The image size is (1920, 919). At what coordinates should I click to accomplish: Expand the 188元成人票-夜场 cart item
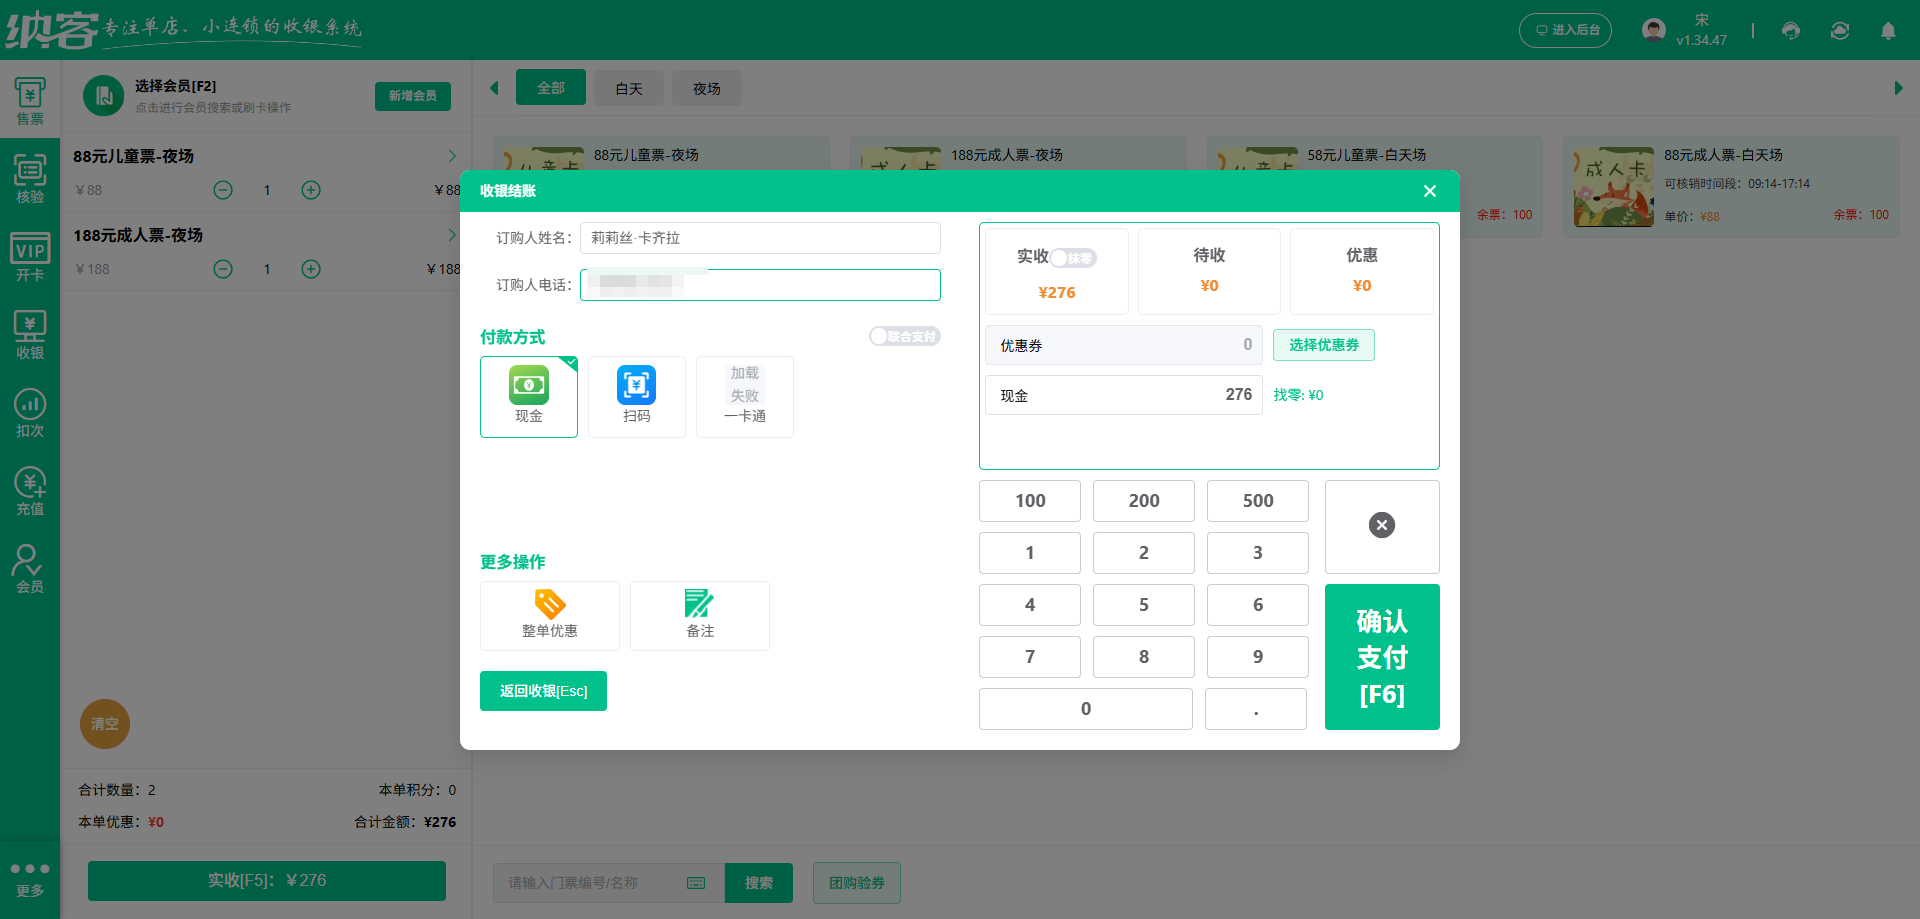click(451, 235)
